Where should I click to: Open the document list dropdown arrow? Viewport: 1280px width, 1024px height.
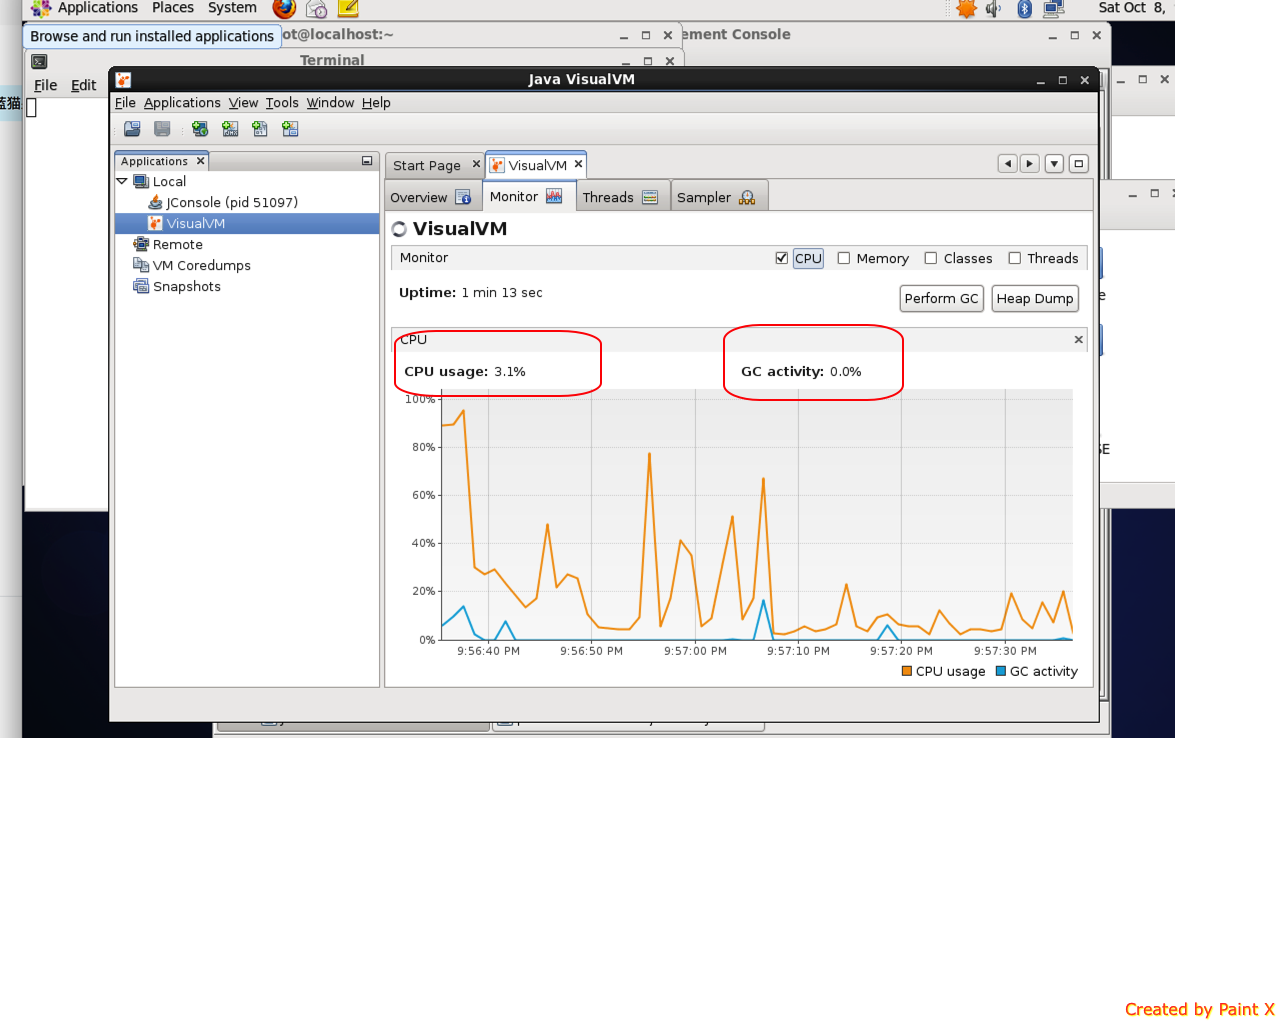tap(1054, 164)
